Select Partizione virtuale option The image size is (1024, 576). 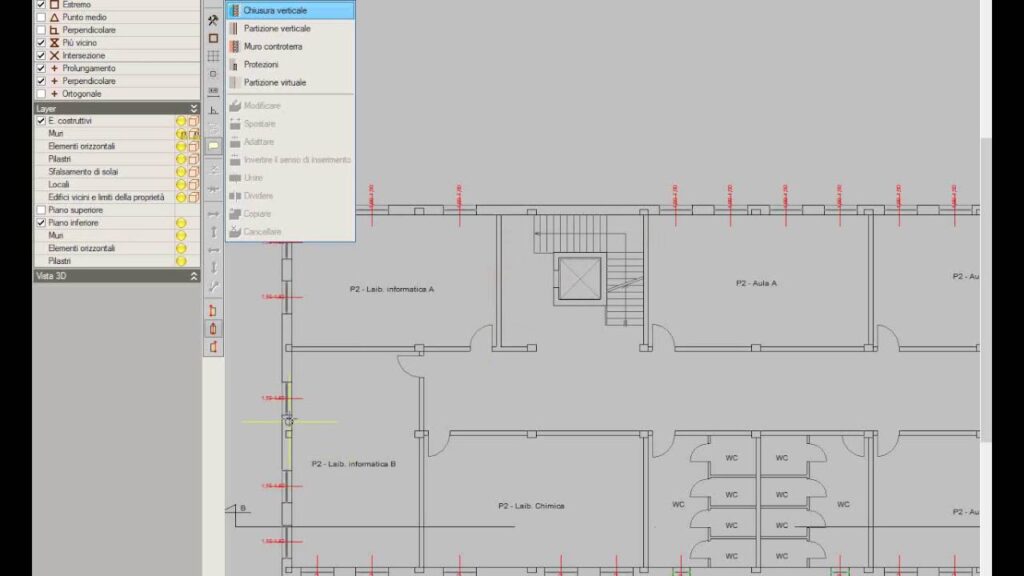[275, 83]
